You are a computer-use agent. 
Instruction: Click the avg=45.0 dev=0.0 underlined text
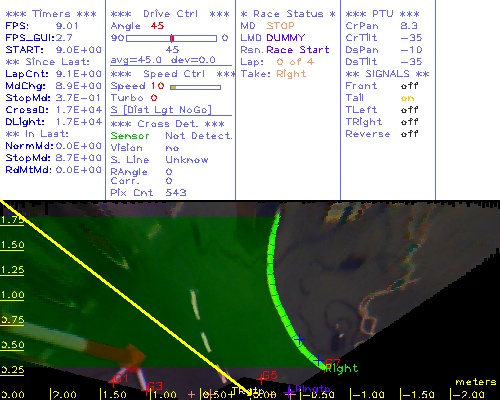[163, 60]
